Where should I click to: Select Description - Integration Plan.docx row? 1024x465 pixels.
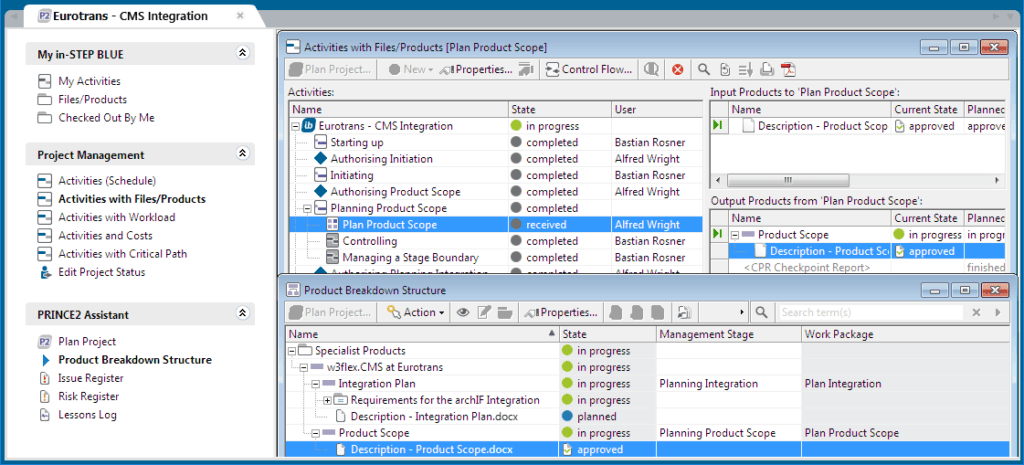coord(649,416)
